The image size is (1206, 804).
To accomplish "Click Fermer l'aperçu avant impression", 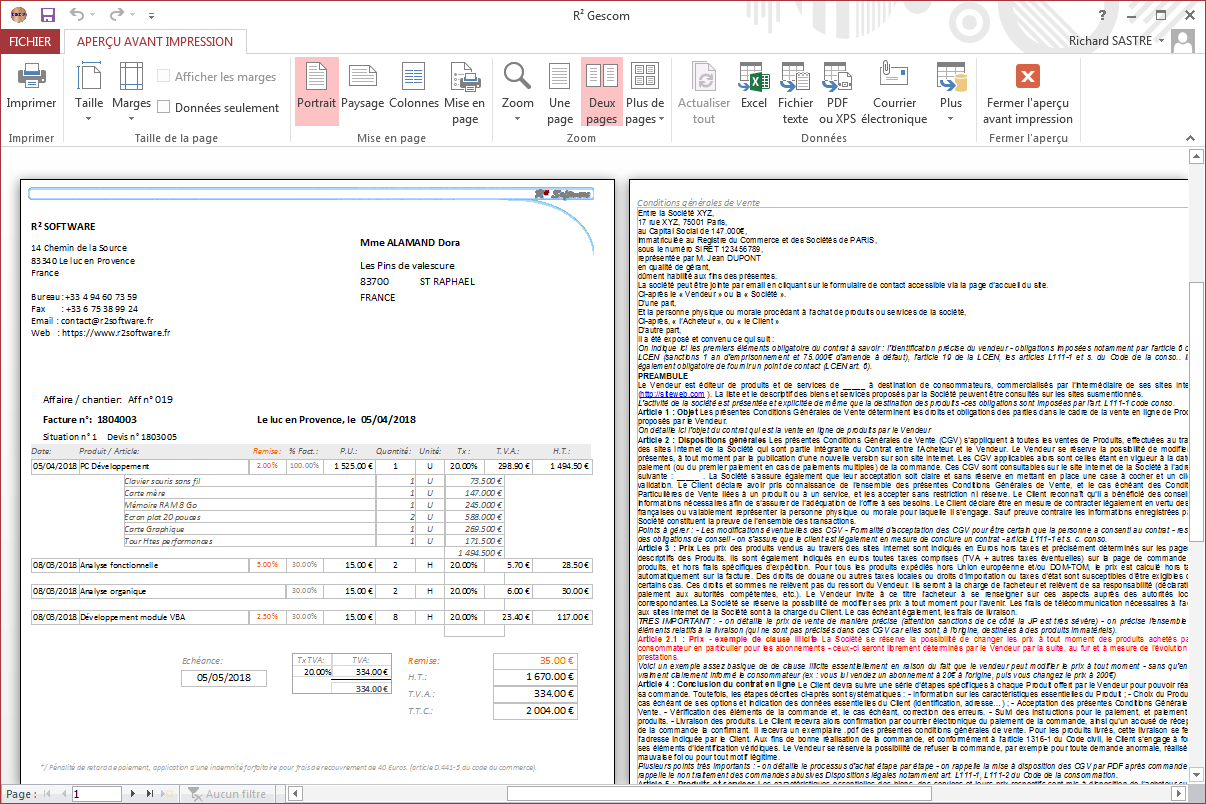I will (x=1028, y=91).
